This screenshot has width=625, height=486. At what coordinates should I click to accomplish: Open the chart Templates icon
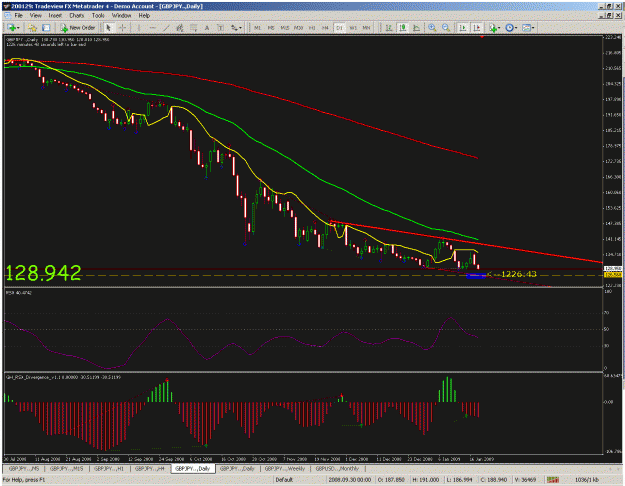click(x=527, y=28)
